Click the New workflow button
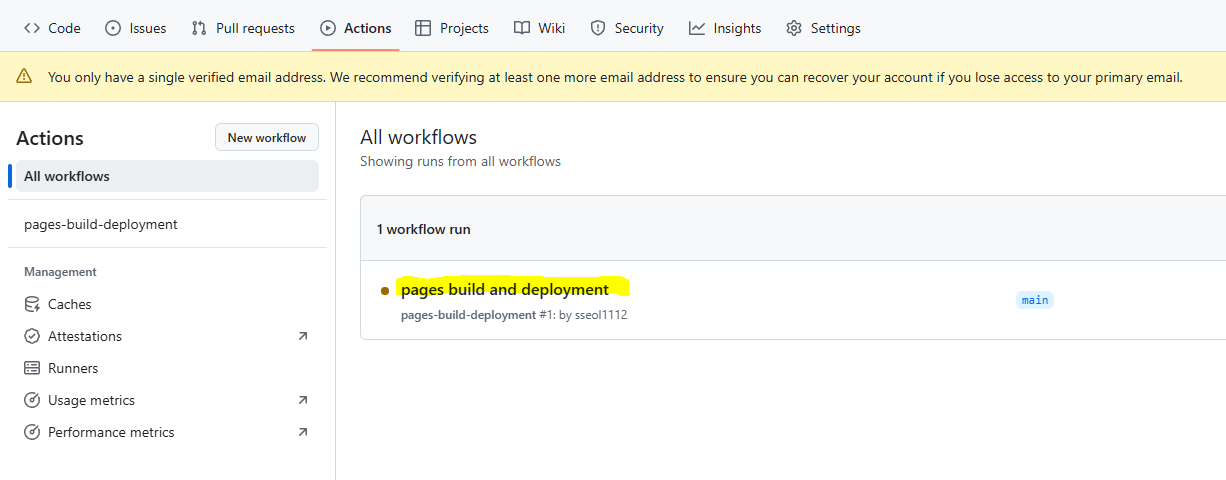Viewport: 1226px width, 480px height. (x=267, y=137)
